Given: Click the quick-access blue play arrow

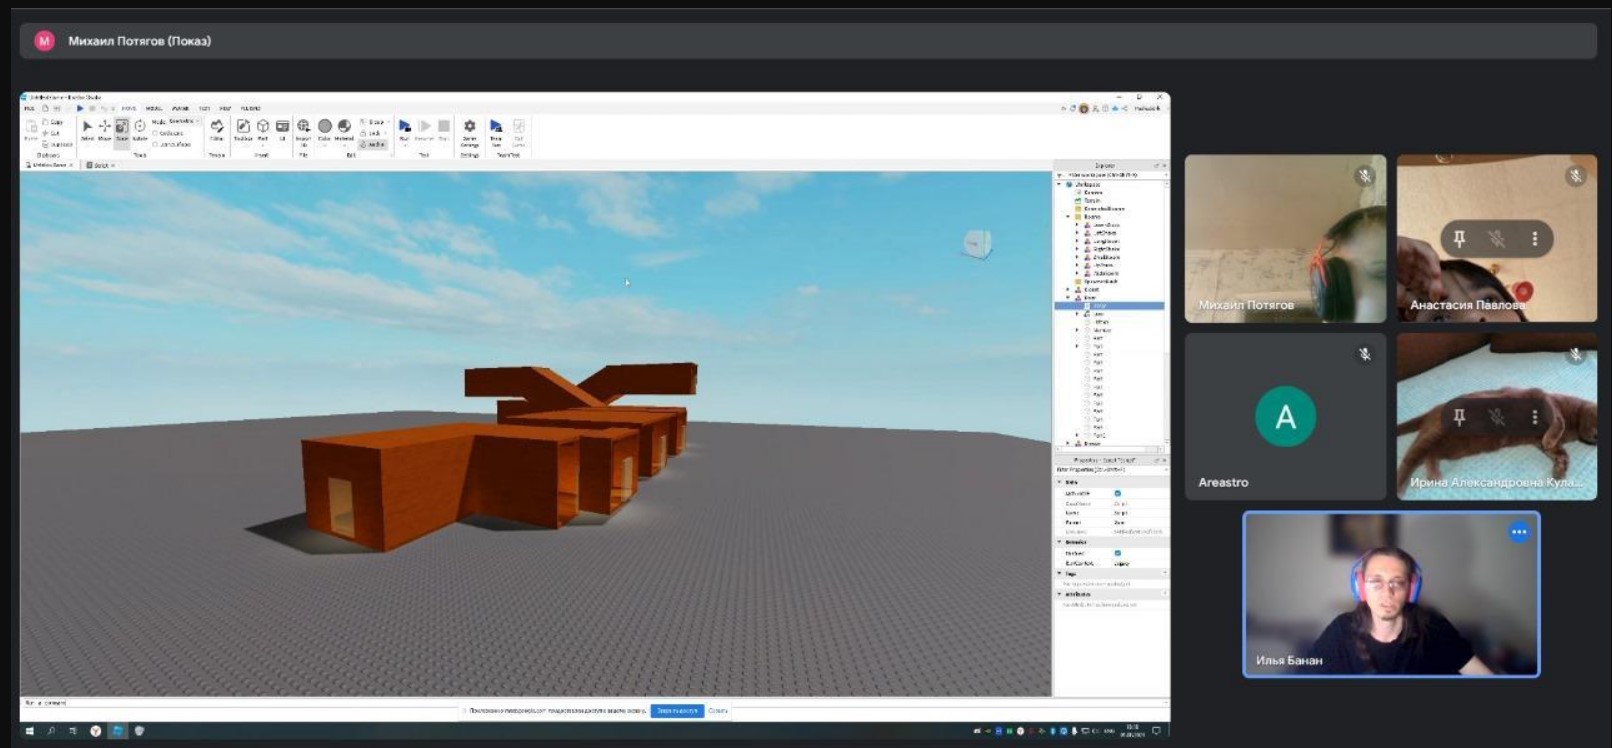Looking at the screenshot, I should pos(80,108).
